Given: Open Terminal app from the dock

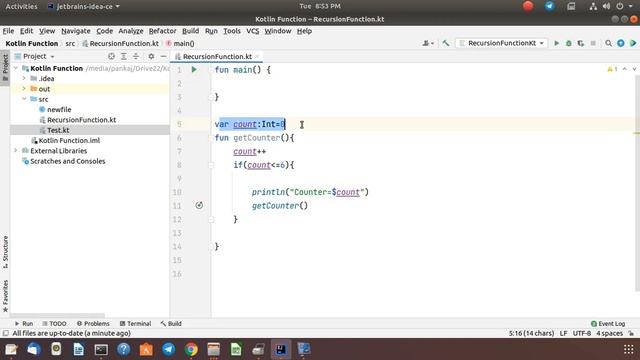Looking at the screenshot, I should (x=101, y=349).
